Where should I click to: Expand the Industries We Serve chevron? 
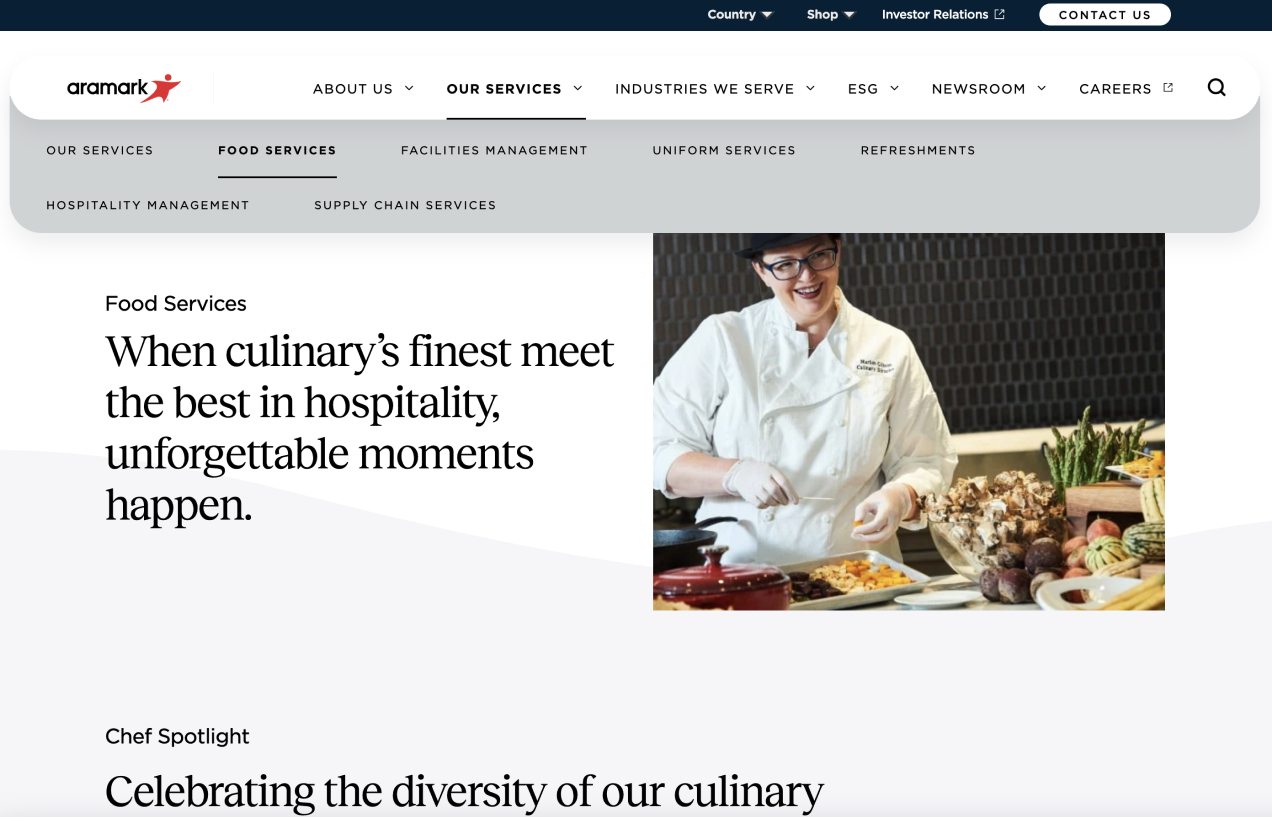point(810,88)
